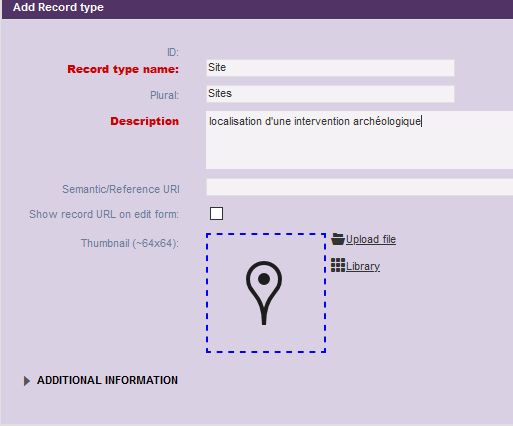Viewport: 513px width, 426px height.
Task: Click the red Description label
Action: coord(145,121)
